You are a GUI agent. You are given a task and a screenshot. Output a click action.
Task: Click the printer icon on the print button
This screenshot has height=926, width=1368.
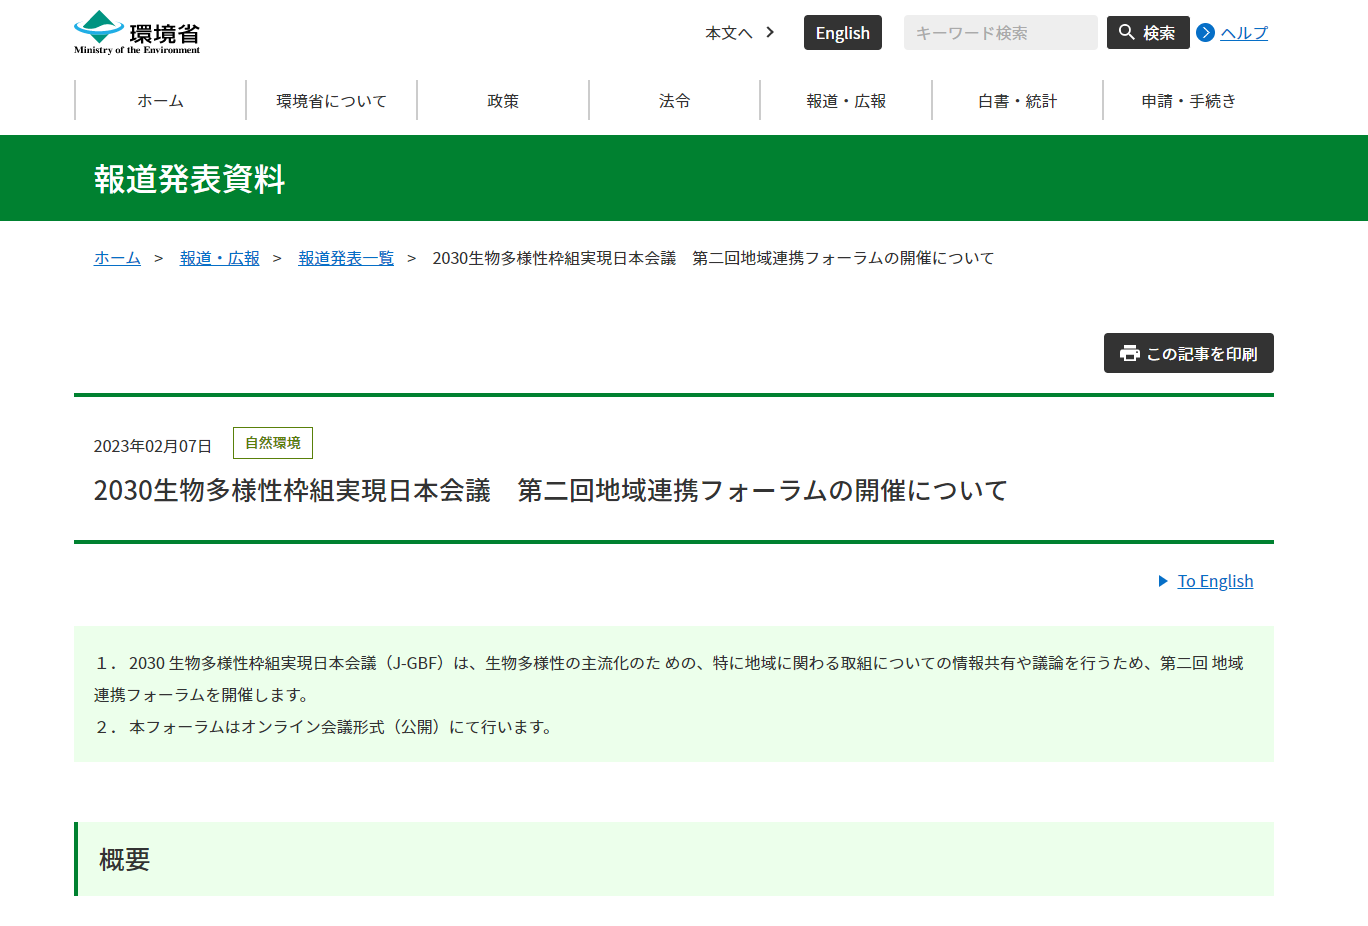pyautogui.click(x=1129, y=353)
